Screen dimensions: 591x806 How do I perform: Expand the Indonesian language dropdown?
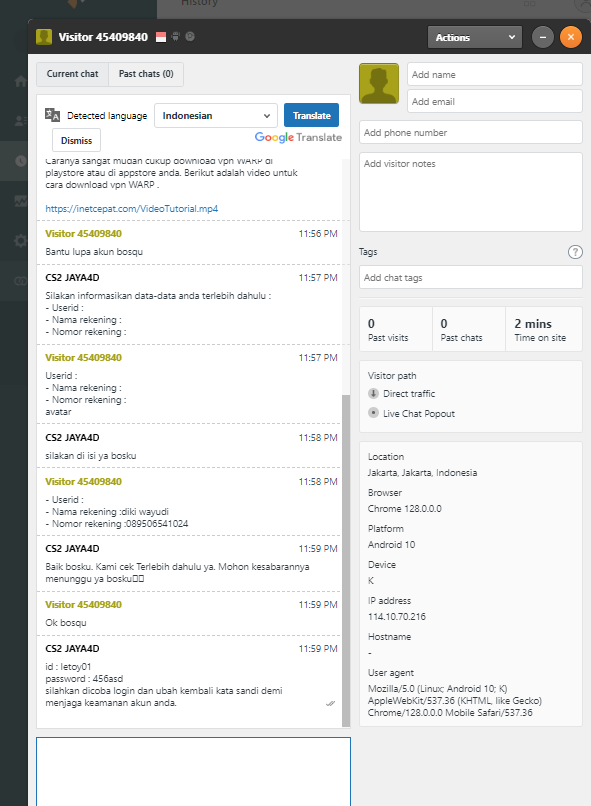(216, 116)
